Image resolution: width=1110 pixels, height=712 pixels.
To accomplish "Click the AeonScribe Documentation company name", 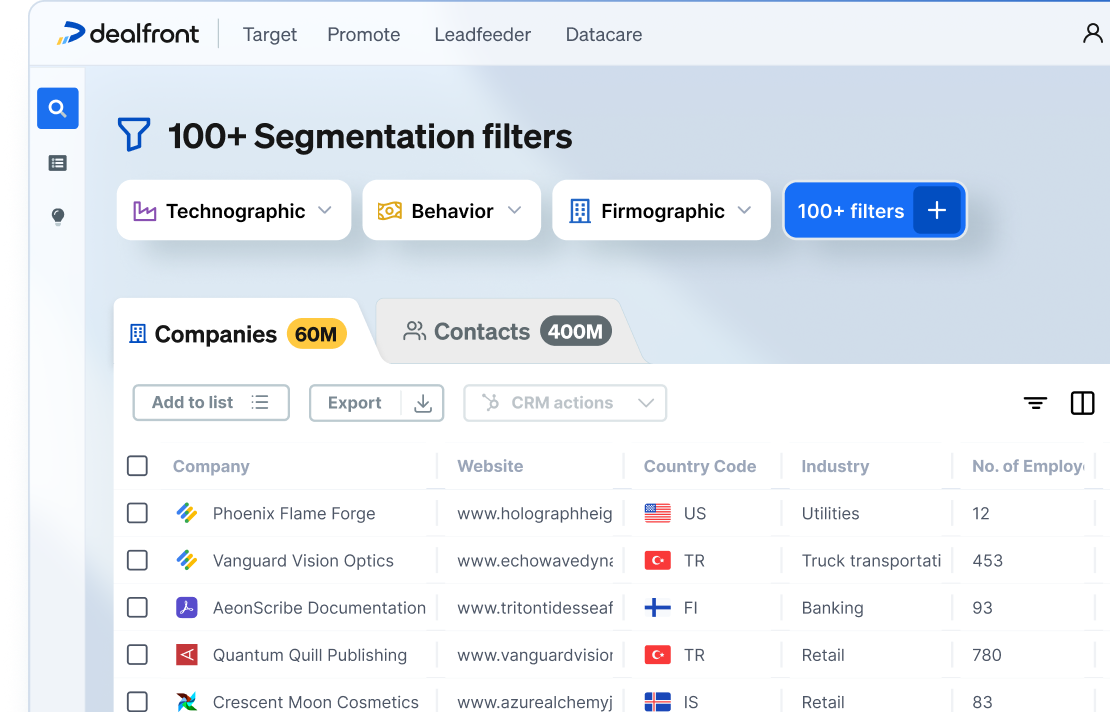I will 319,608.
